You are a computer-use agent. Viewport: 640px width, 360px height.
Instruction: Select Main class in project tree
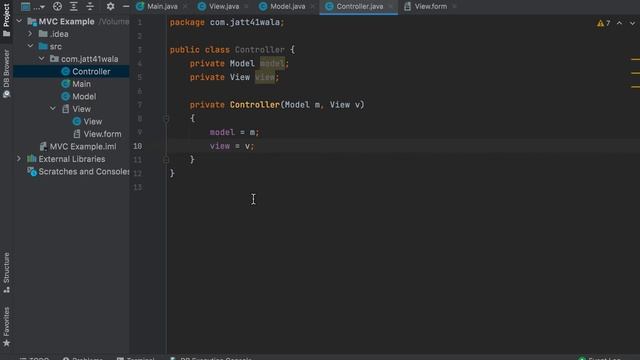pos(81,84)
